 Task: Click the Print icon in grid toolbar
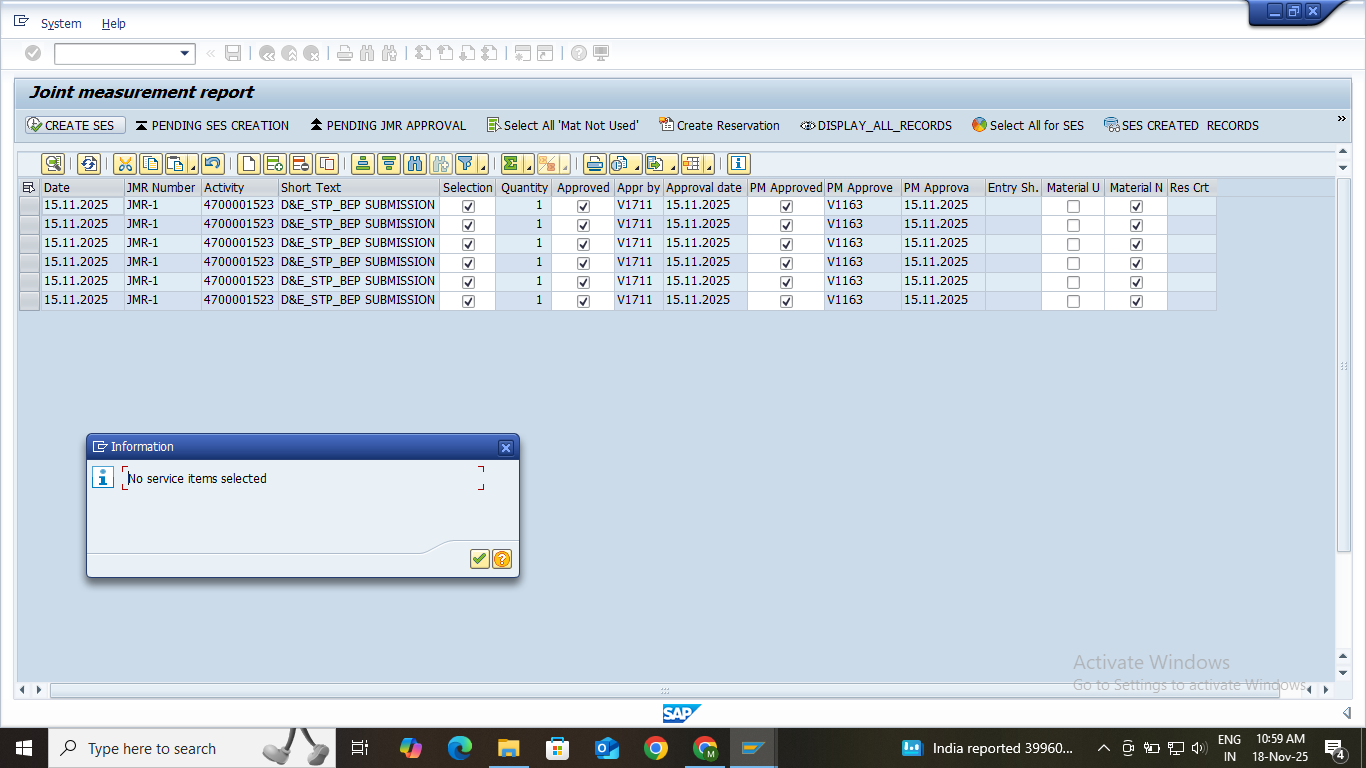pos(595,164)
